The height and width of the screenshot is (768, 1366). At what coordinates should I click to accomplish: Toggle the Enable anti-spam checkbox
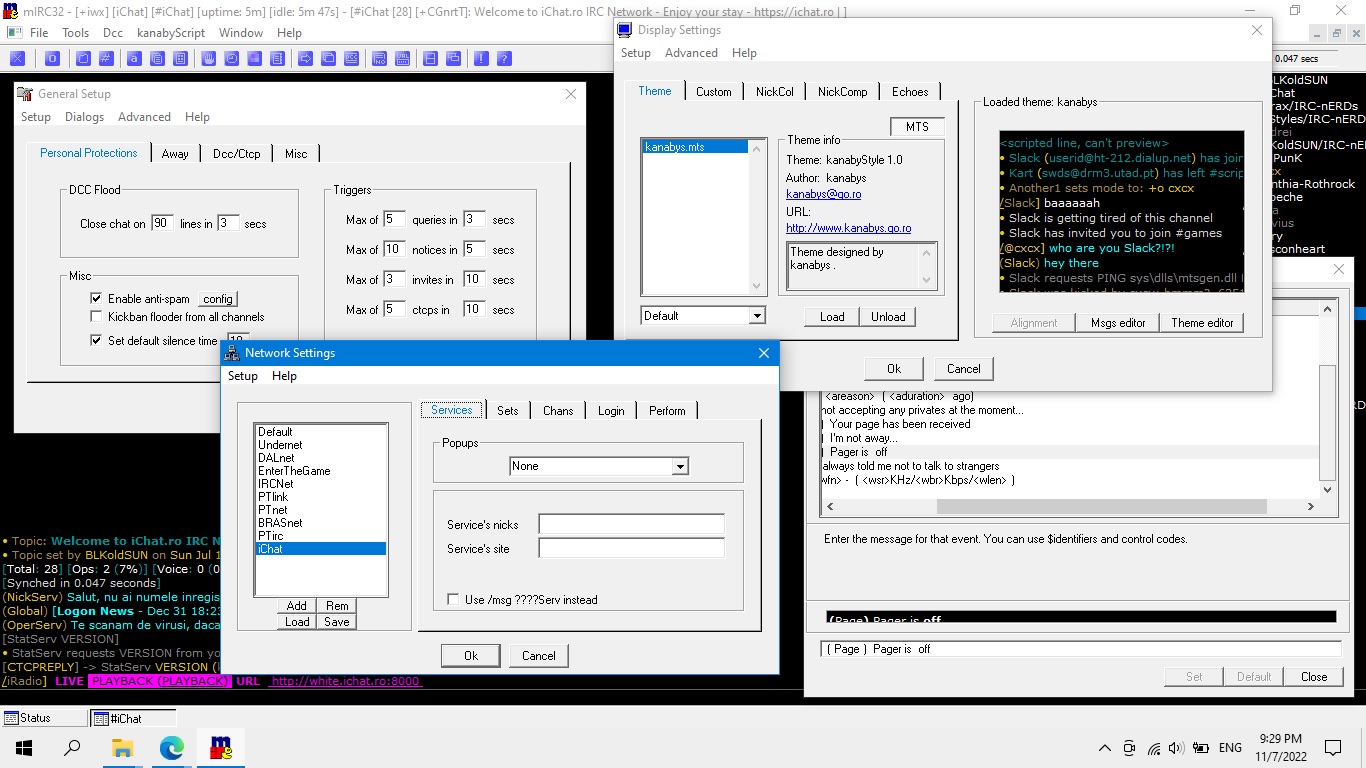[x=96, y=299]
